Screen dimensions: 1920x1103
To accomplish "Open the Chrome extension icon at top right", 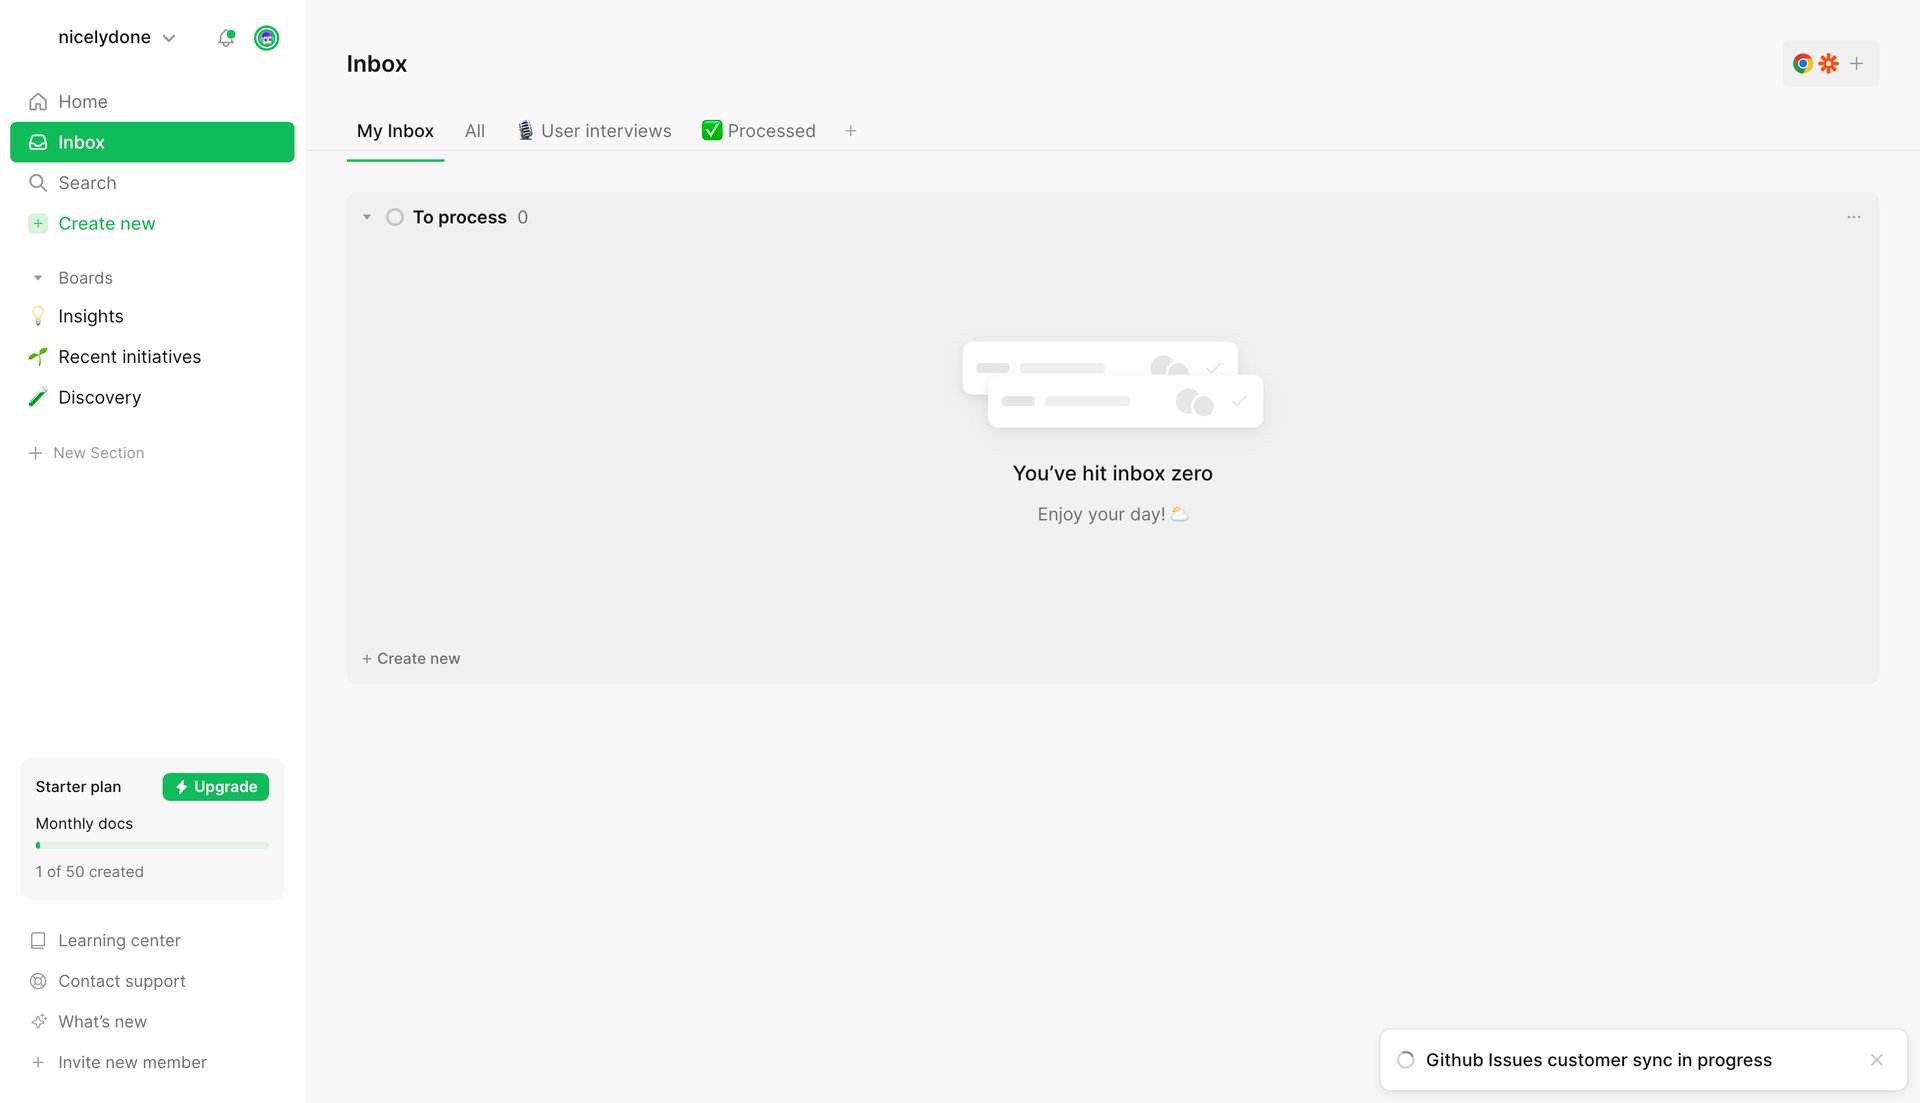I will 1803,63.
